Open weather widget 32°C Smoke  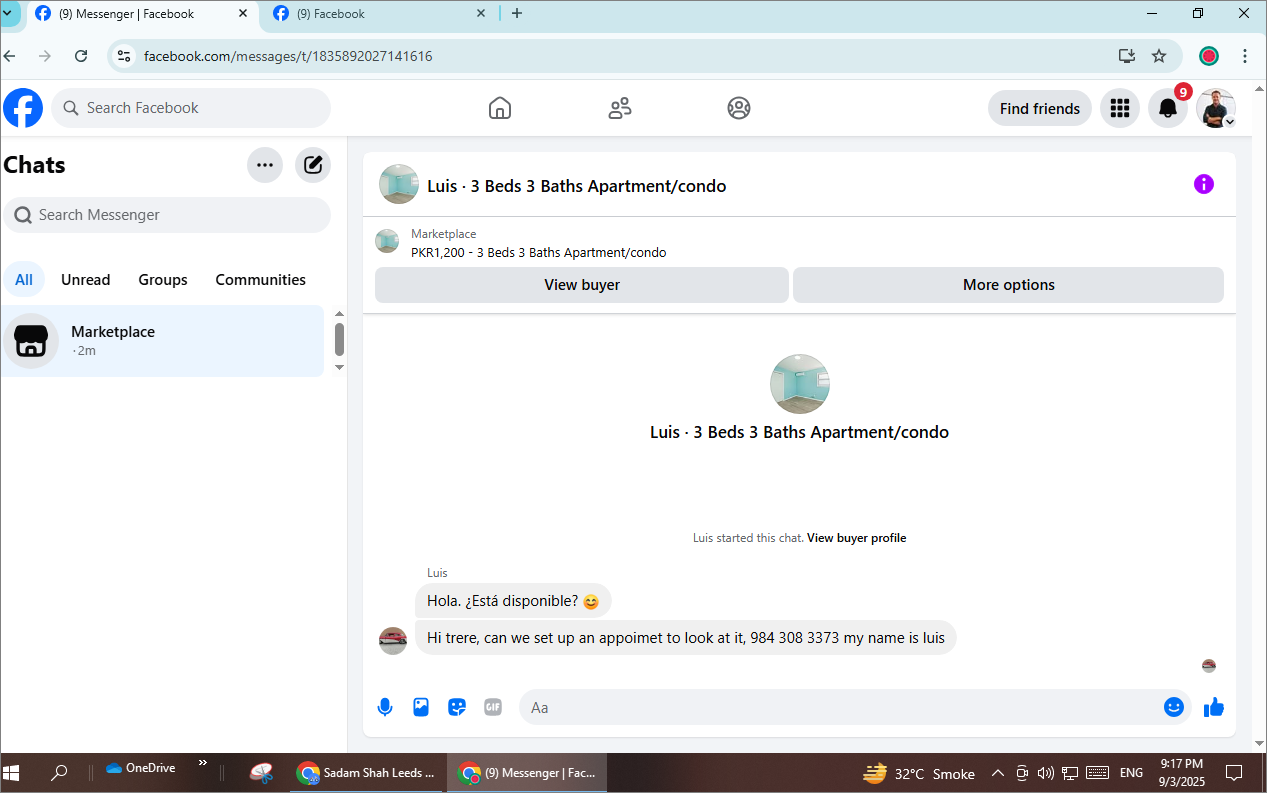tap(919, 773)
